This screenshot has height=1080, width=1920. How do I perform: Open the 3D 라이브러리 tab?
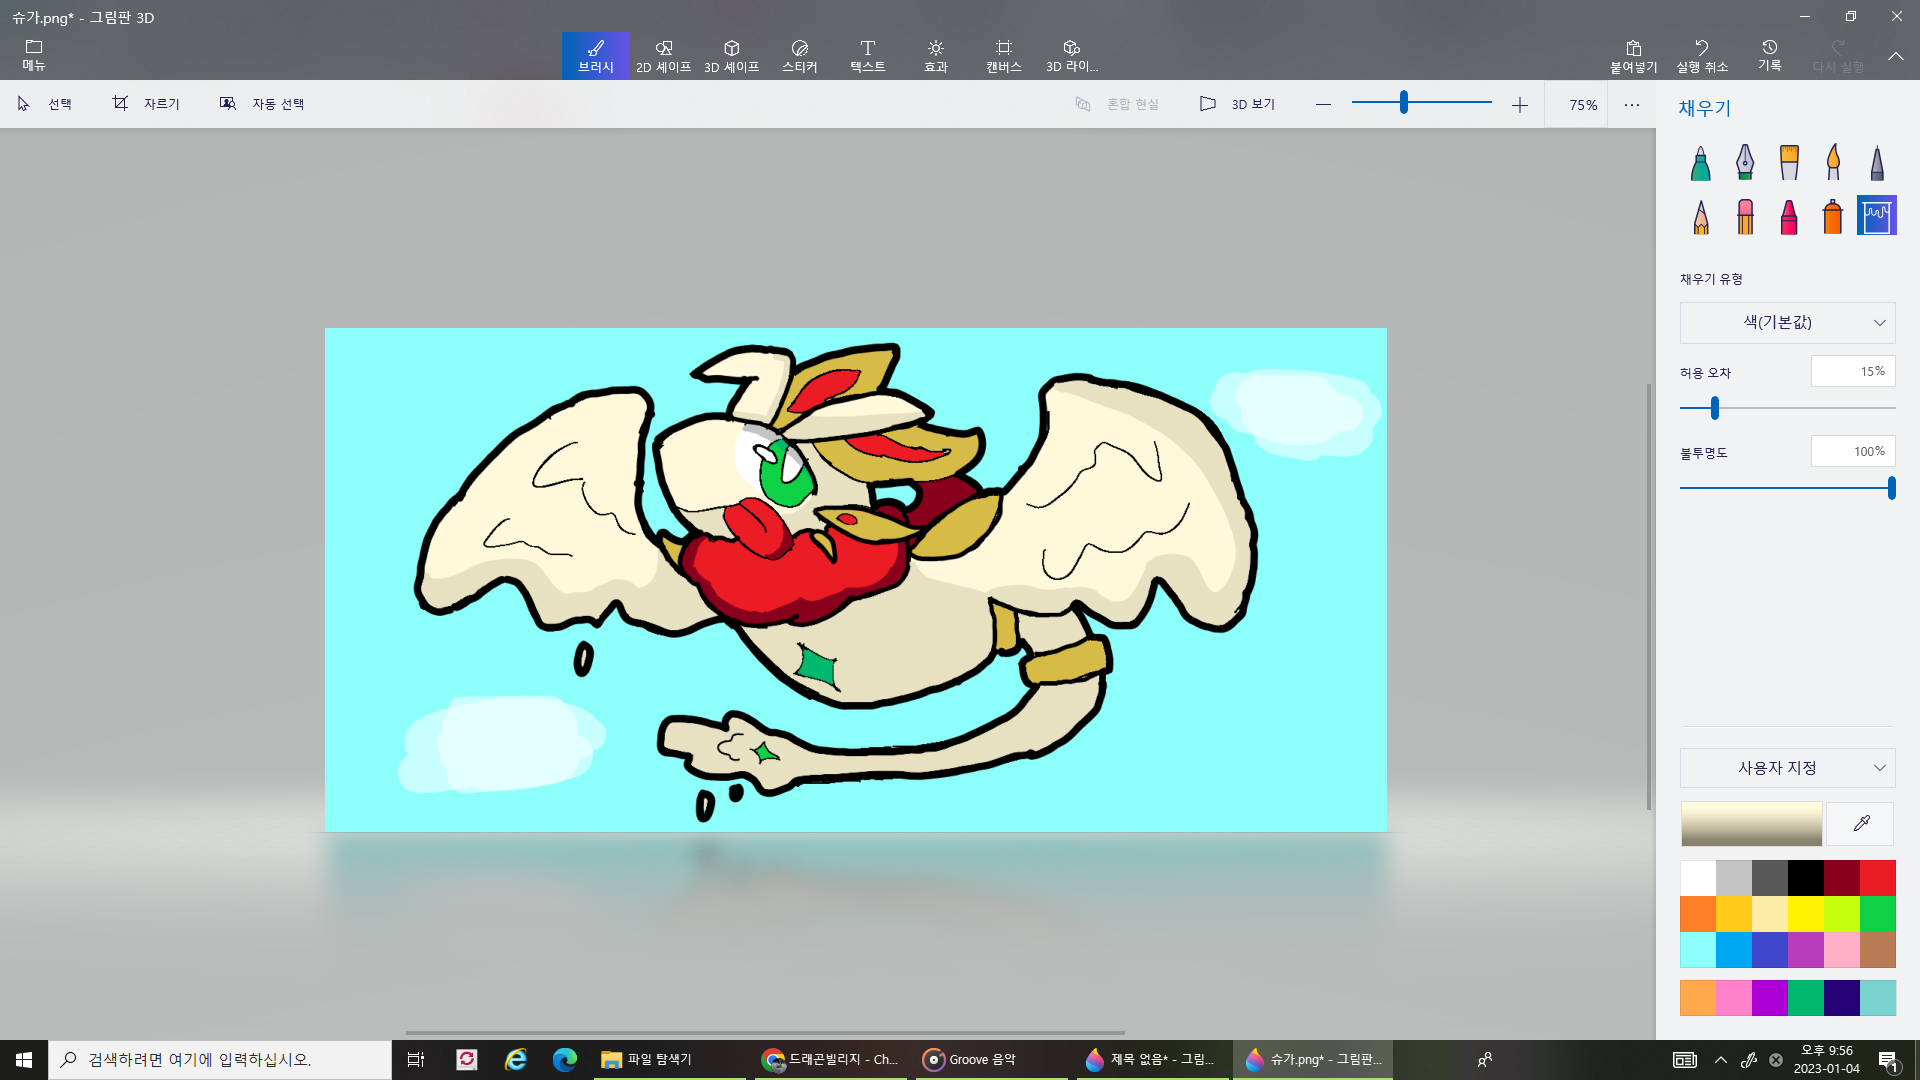click(x=1071, y=56)
